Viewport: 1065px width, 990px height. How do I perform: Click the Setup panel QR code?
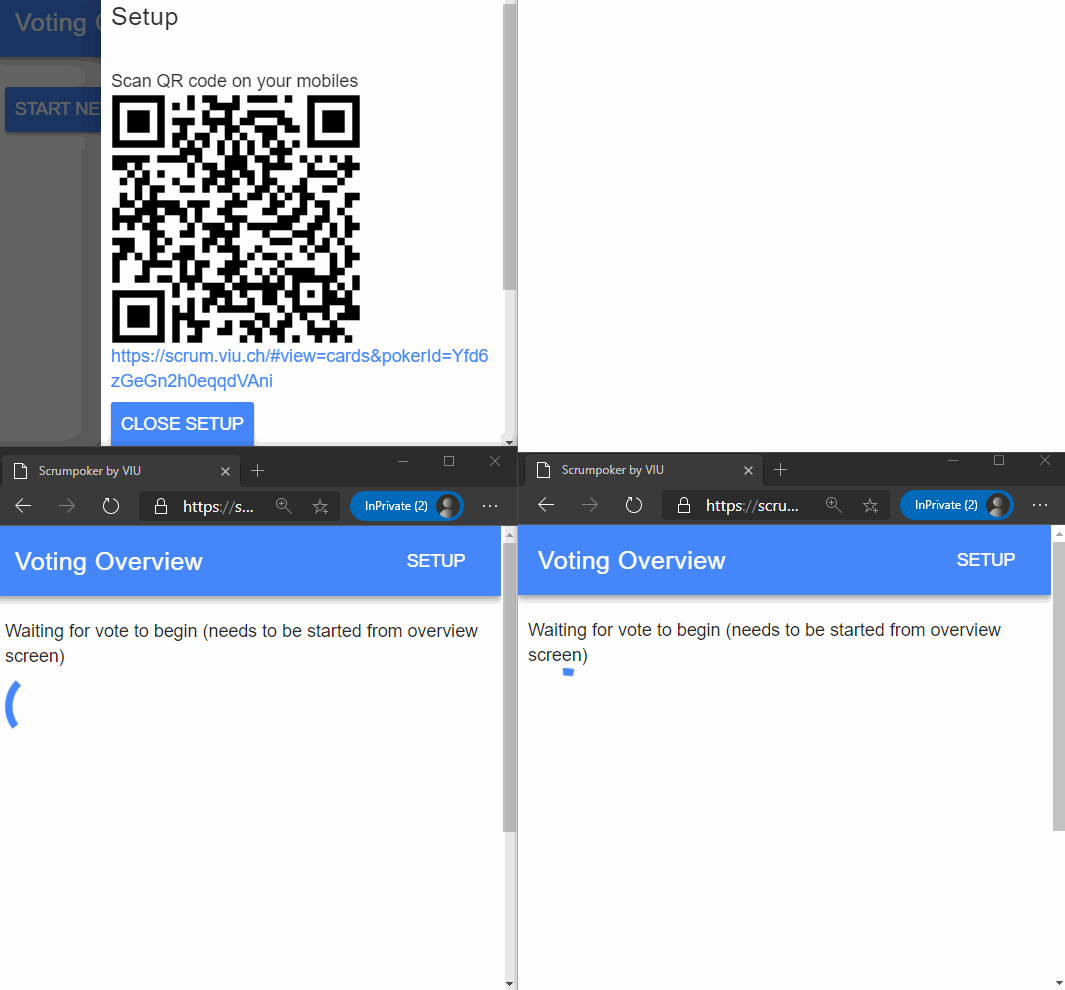click(235, 219)
